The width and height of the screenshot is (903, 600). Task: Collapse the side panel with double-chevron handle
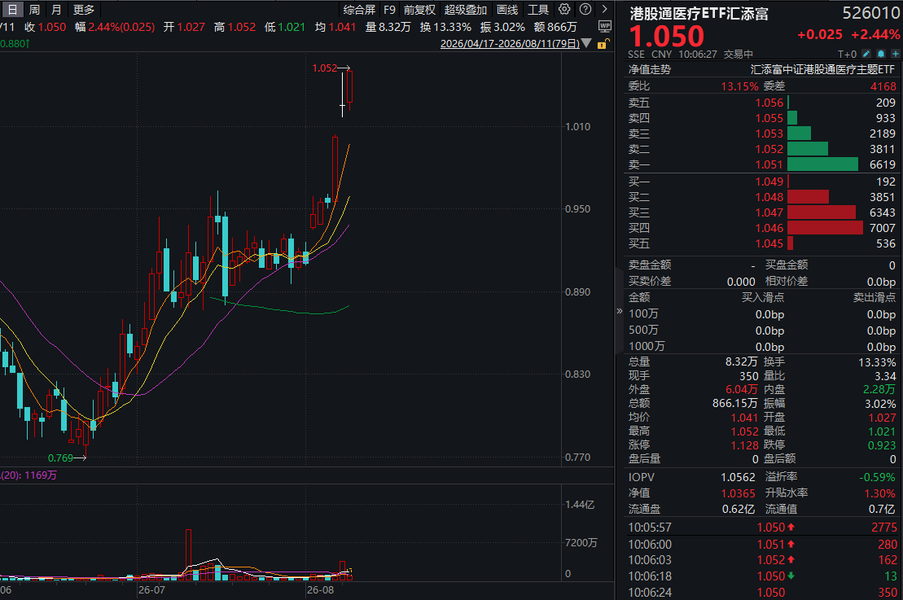coord(619,311)
